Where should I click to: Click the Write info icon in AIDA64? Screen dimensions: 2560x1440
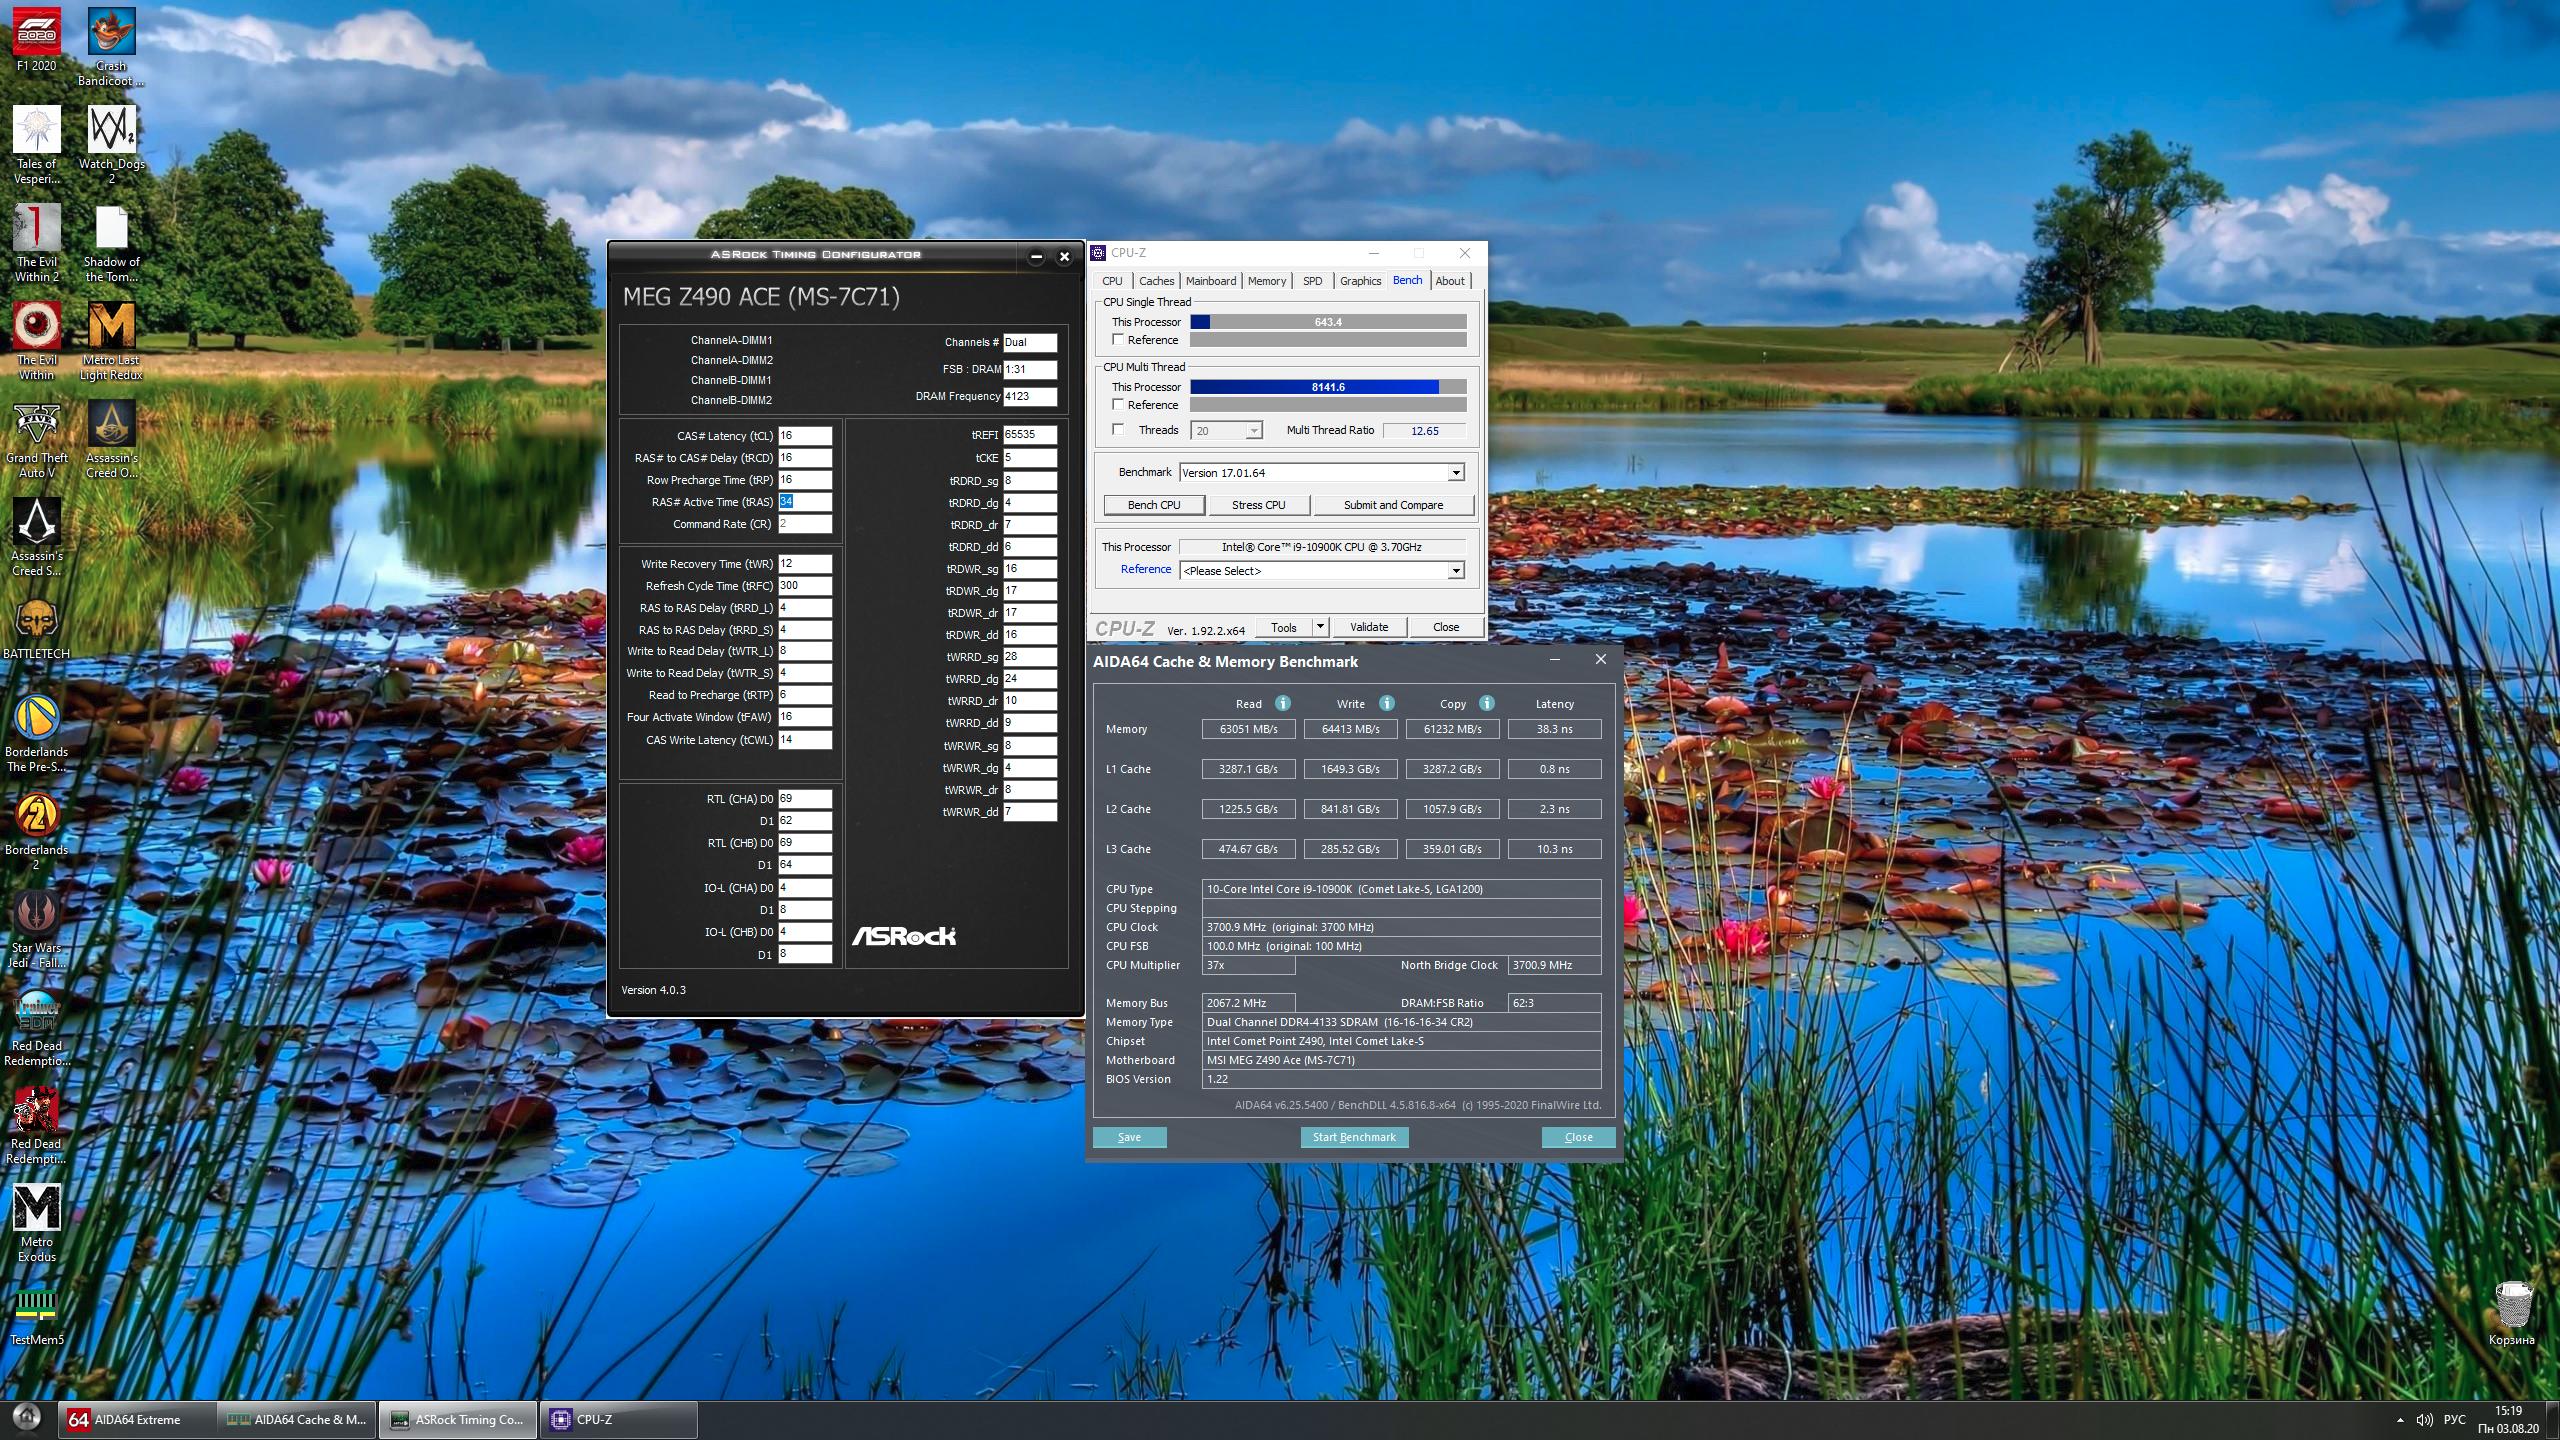point(1386,703)
